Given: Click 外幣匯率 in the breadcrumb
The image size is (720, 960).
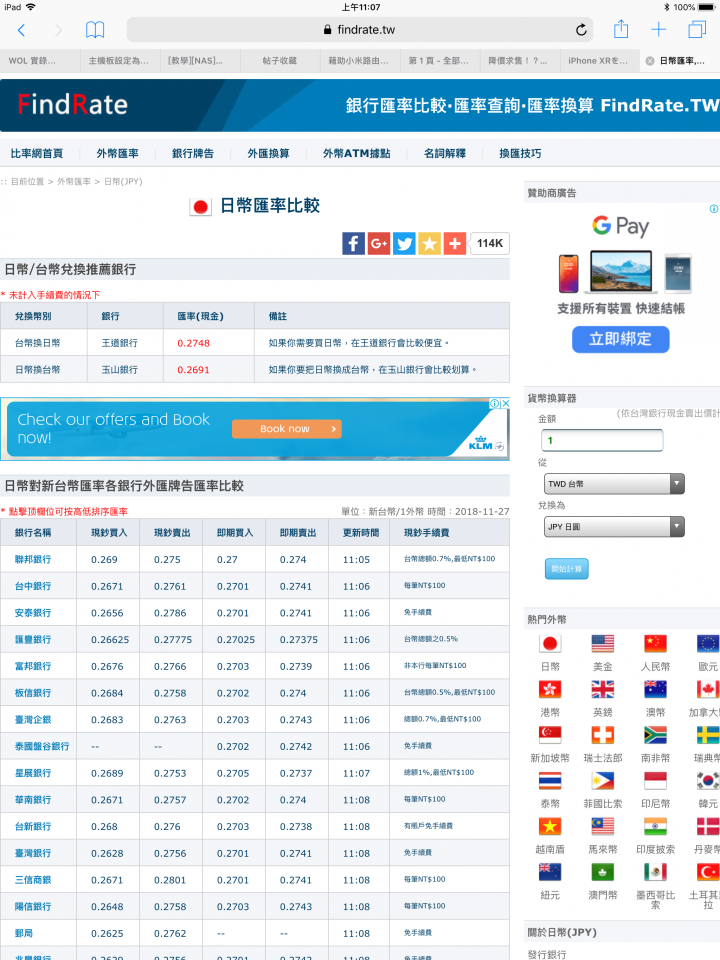Looking at the screenshot, I should 74,182.
